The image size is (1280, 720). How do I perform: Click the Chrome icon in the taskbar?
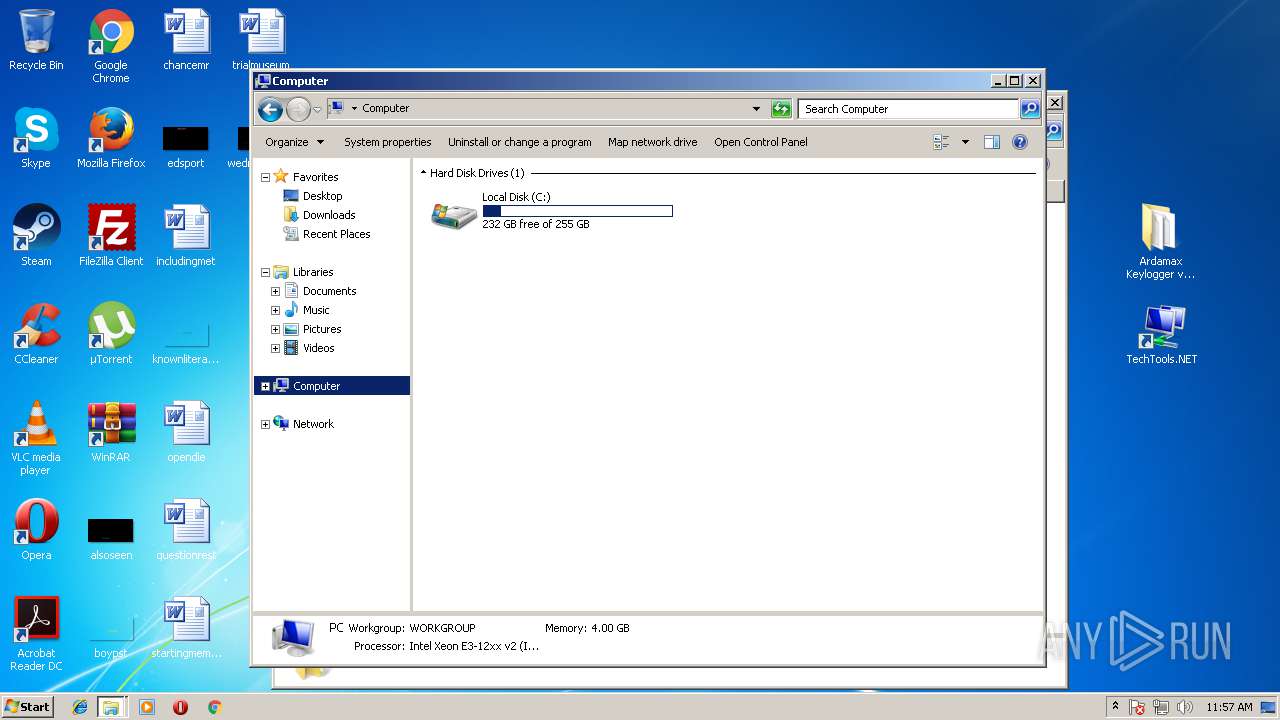click(214, 707)
